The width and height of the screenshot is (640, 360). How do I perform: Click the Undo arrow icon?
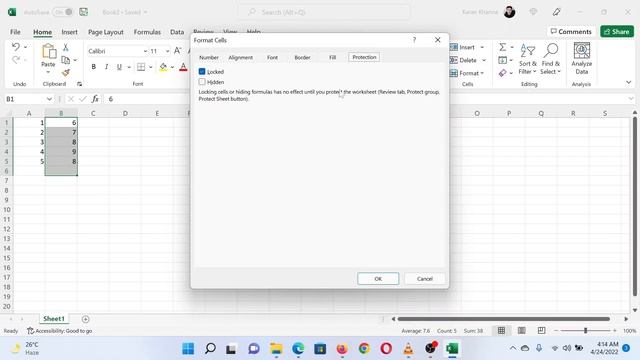pyautogui.click(x=16, y=47)
